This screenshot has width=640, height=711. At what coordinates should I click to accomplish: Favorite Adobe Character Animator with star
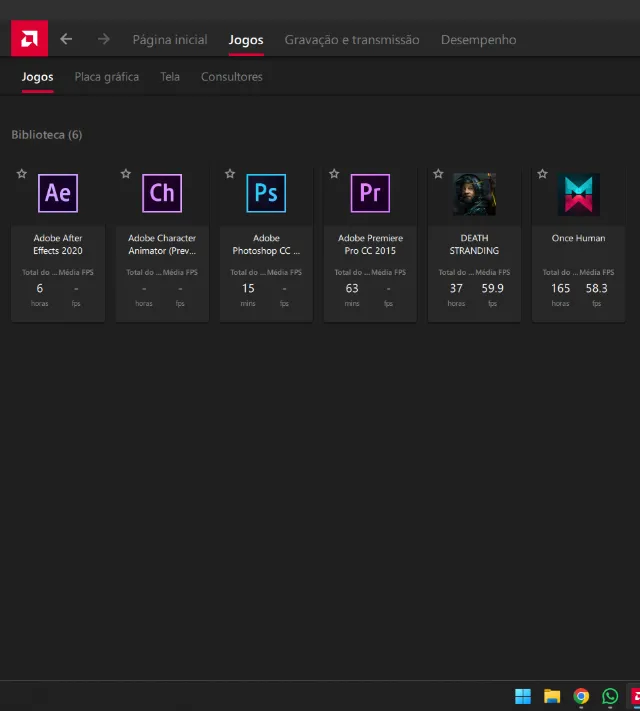(x=126, y=174)
